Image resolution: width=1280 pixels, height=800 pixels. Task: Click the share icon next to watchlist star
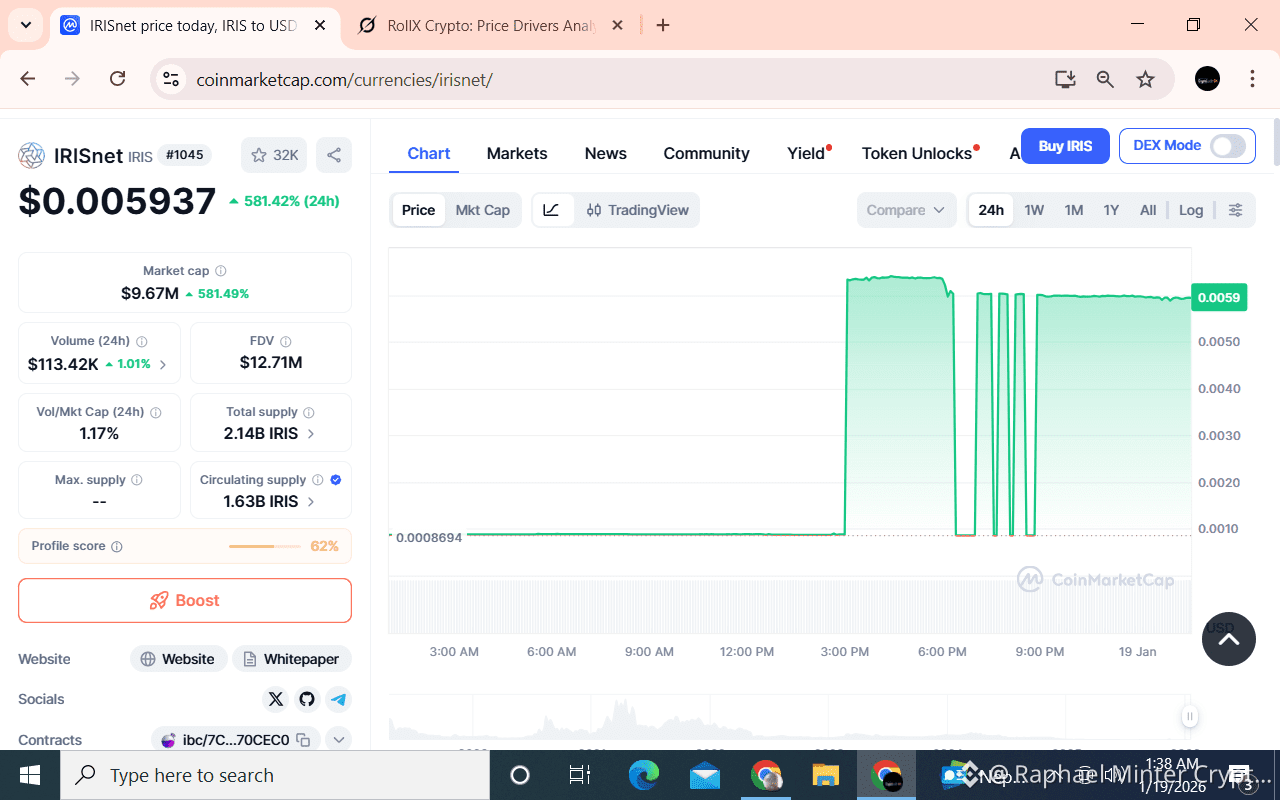point(334,155)
